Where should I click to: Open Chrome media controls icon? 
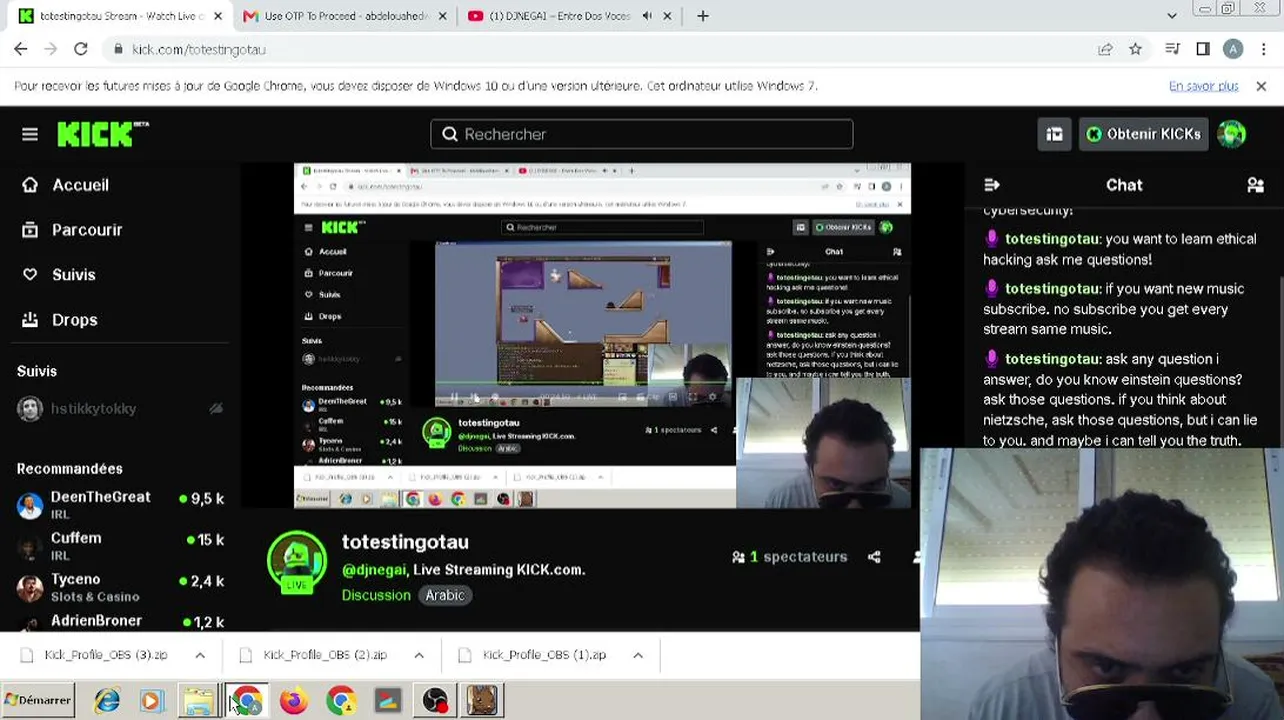coord(1175,49)
